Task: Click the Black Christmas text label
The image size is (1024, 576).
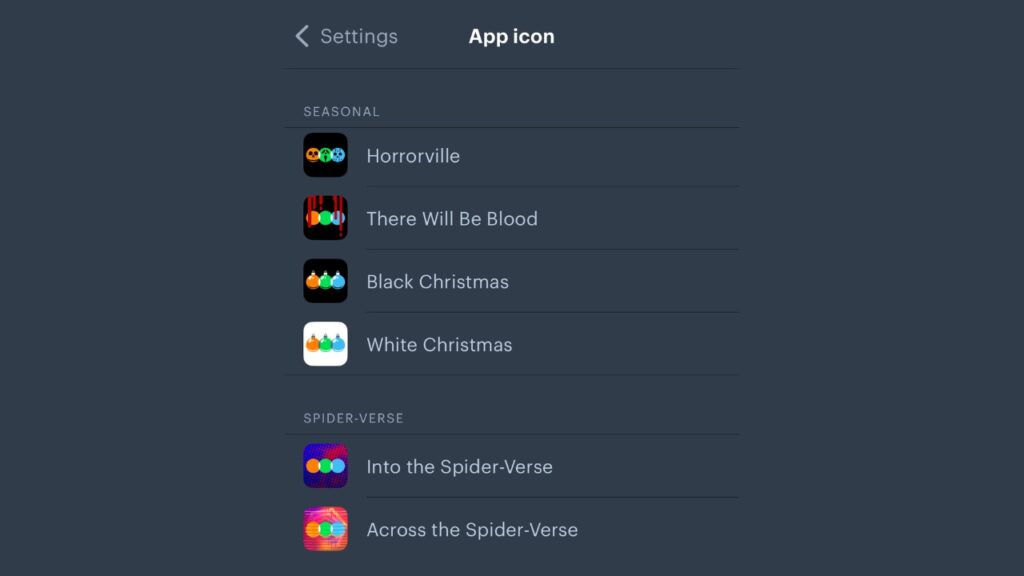Action: [437, 282]
